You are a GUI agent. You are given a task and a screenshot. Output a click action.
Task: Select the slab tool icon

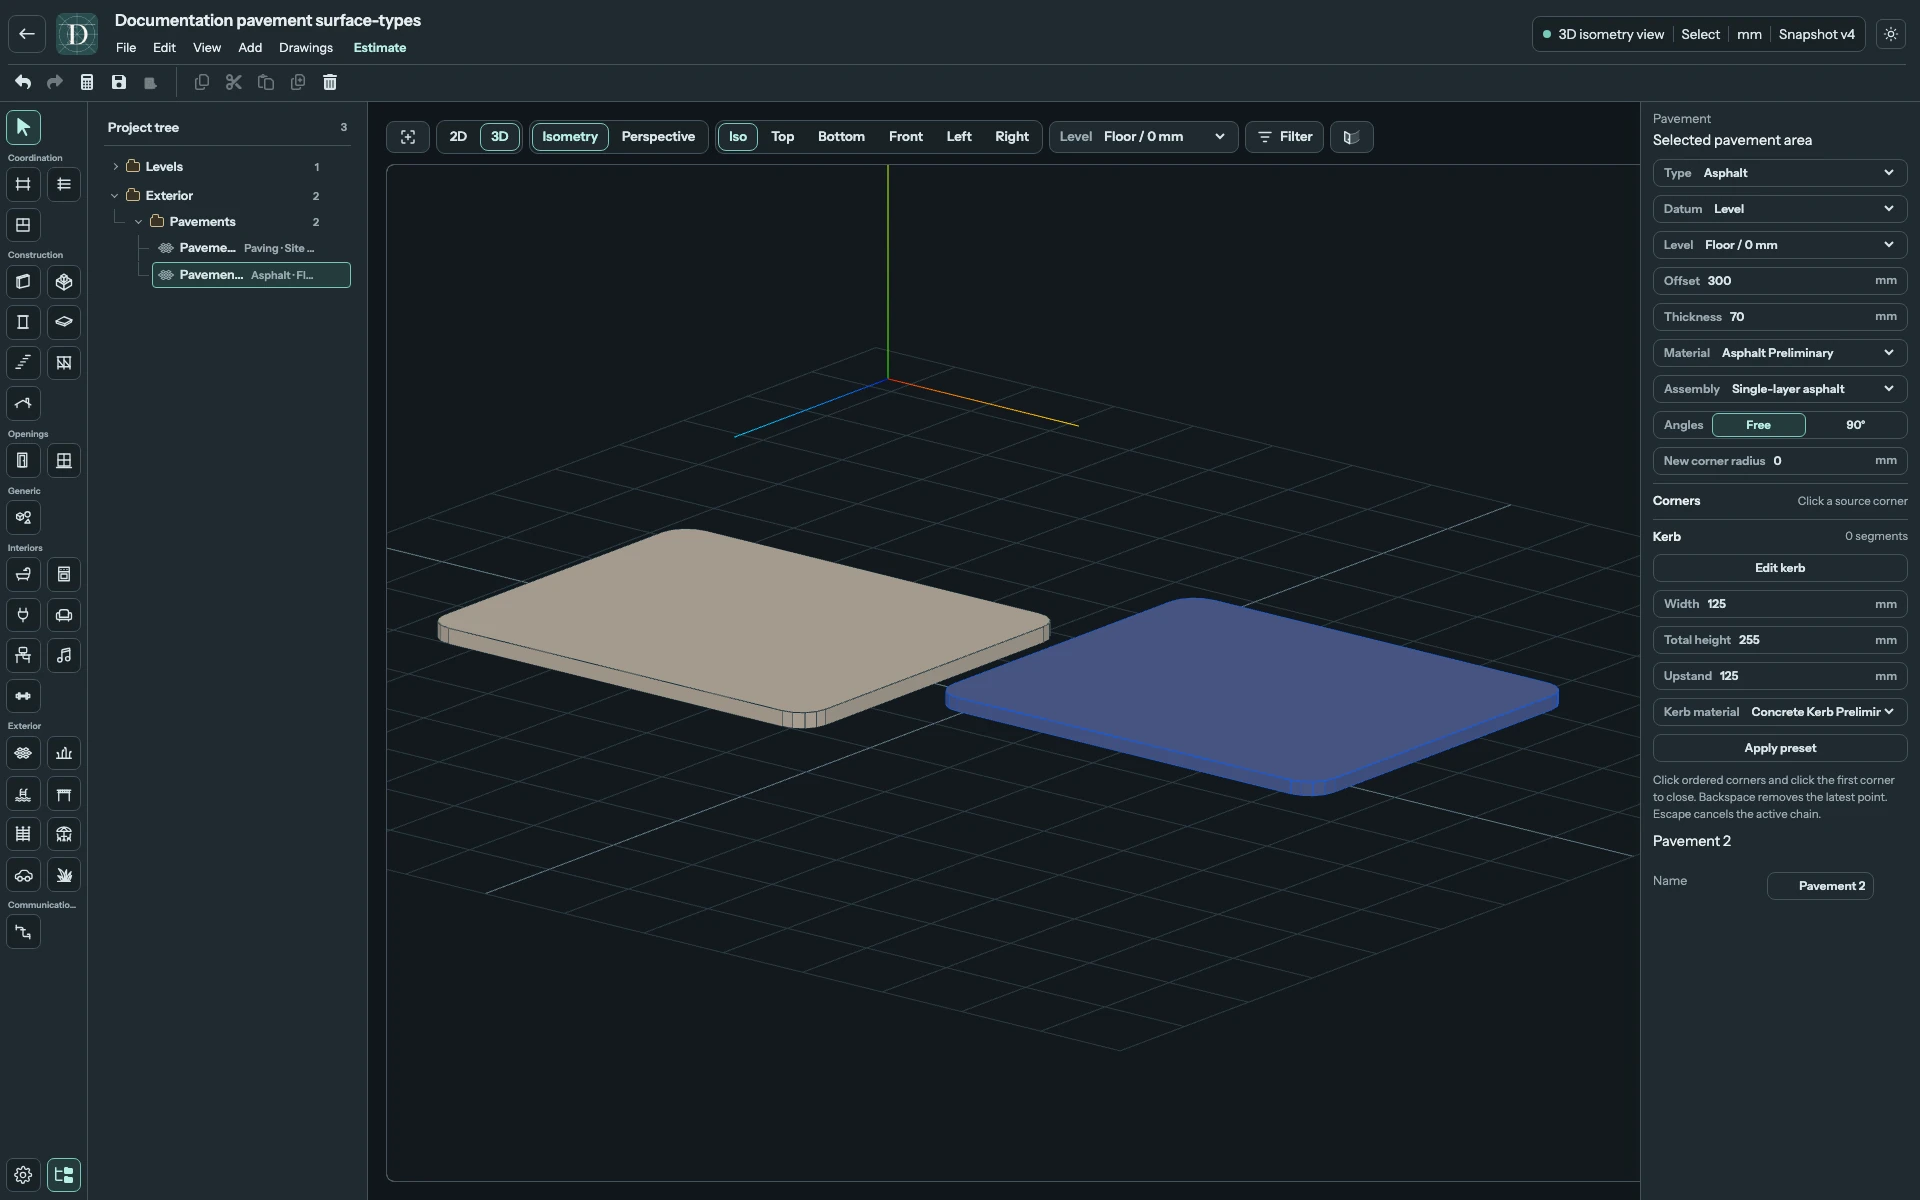pos(64,322)
